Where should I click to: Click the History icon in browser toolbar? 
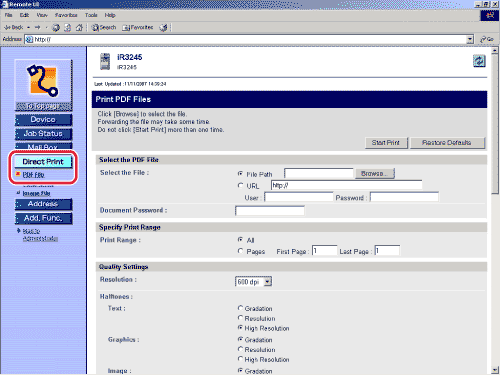[163, 28]
